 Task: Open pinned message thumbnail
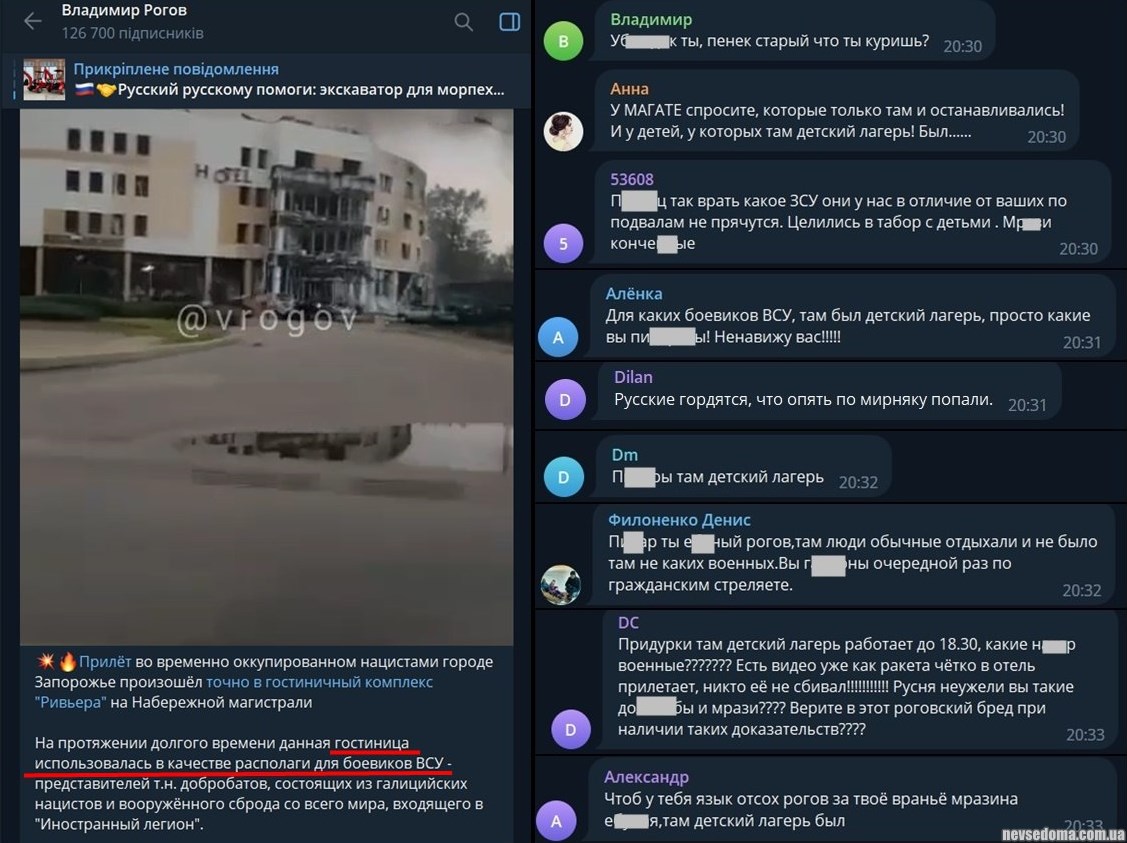(44, 79)
